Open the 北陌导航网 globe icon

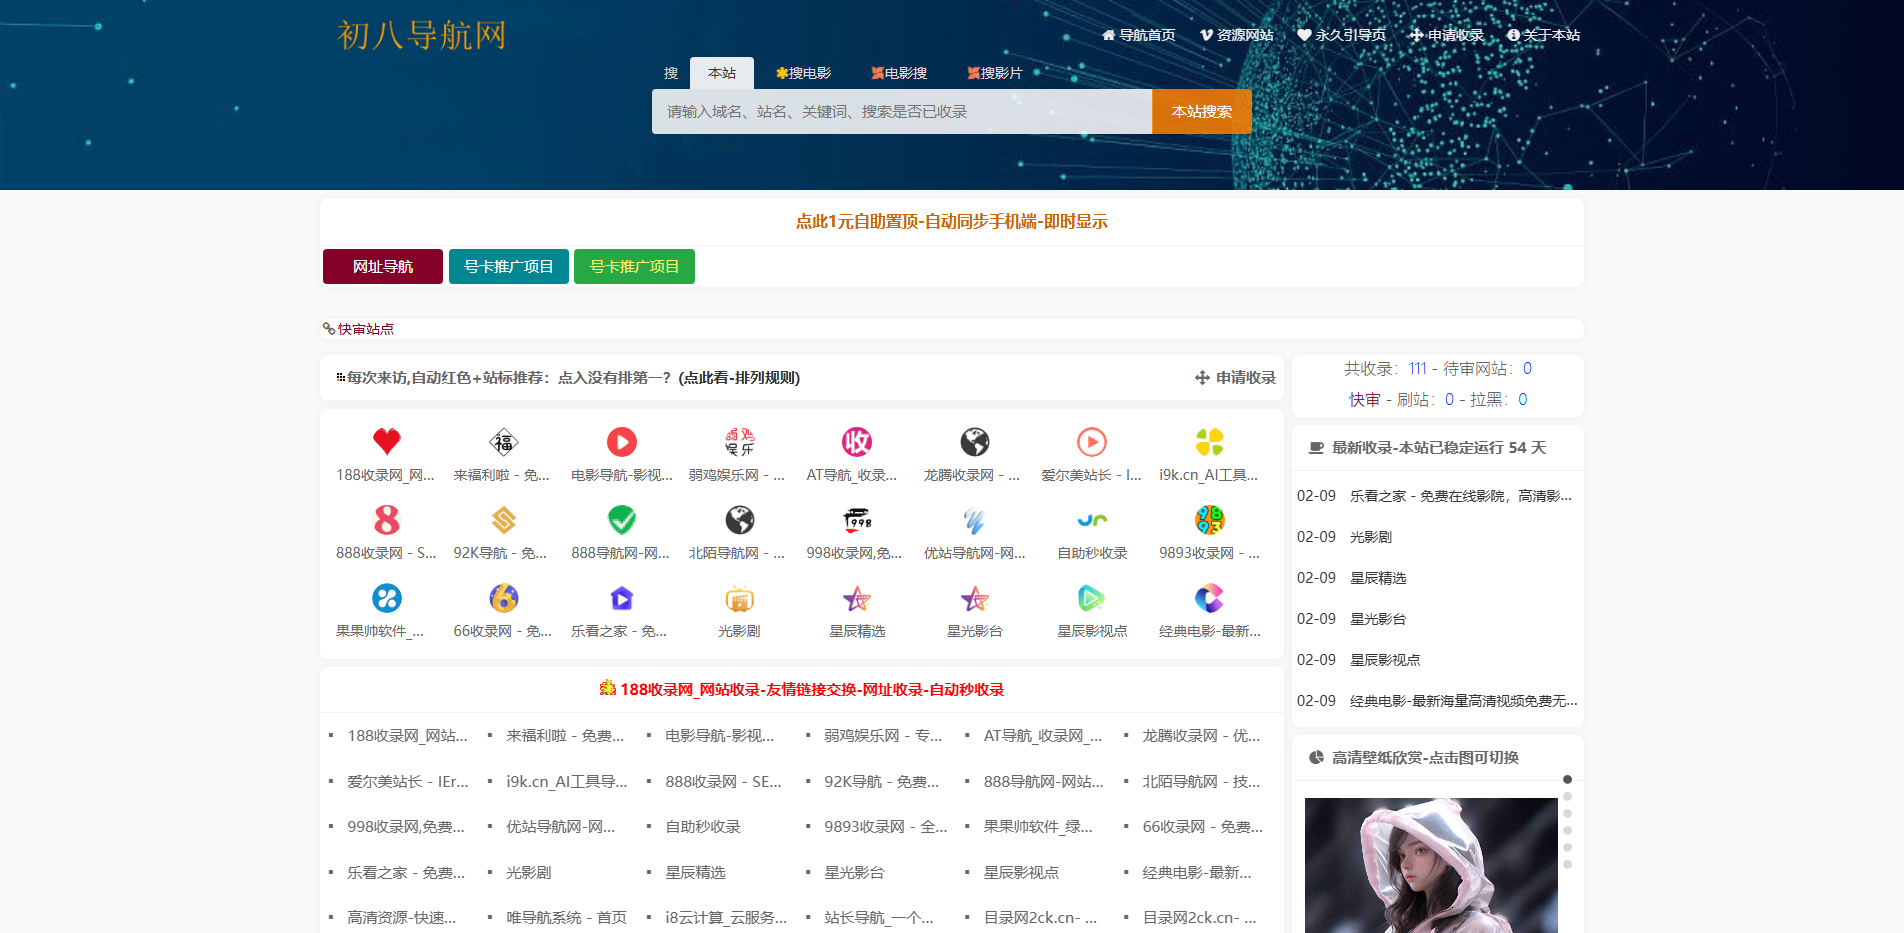point(739,519)
